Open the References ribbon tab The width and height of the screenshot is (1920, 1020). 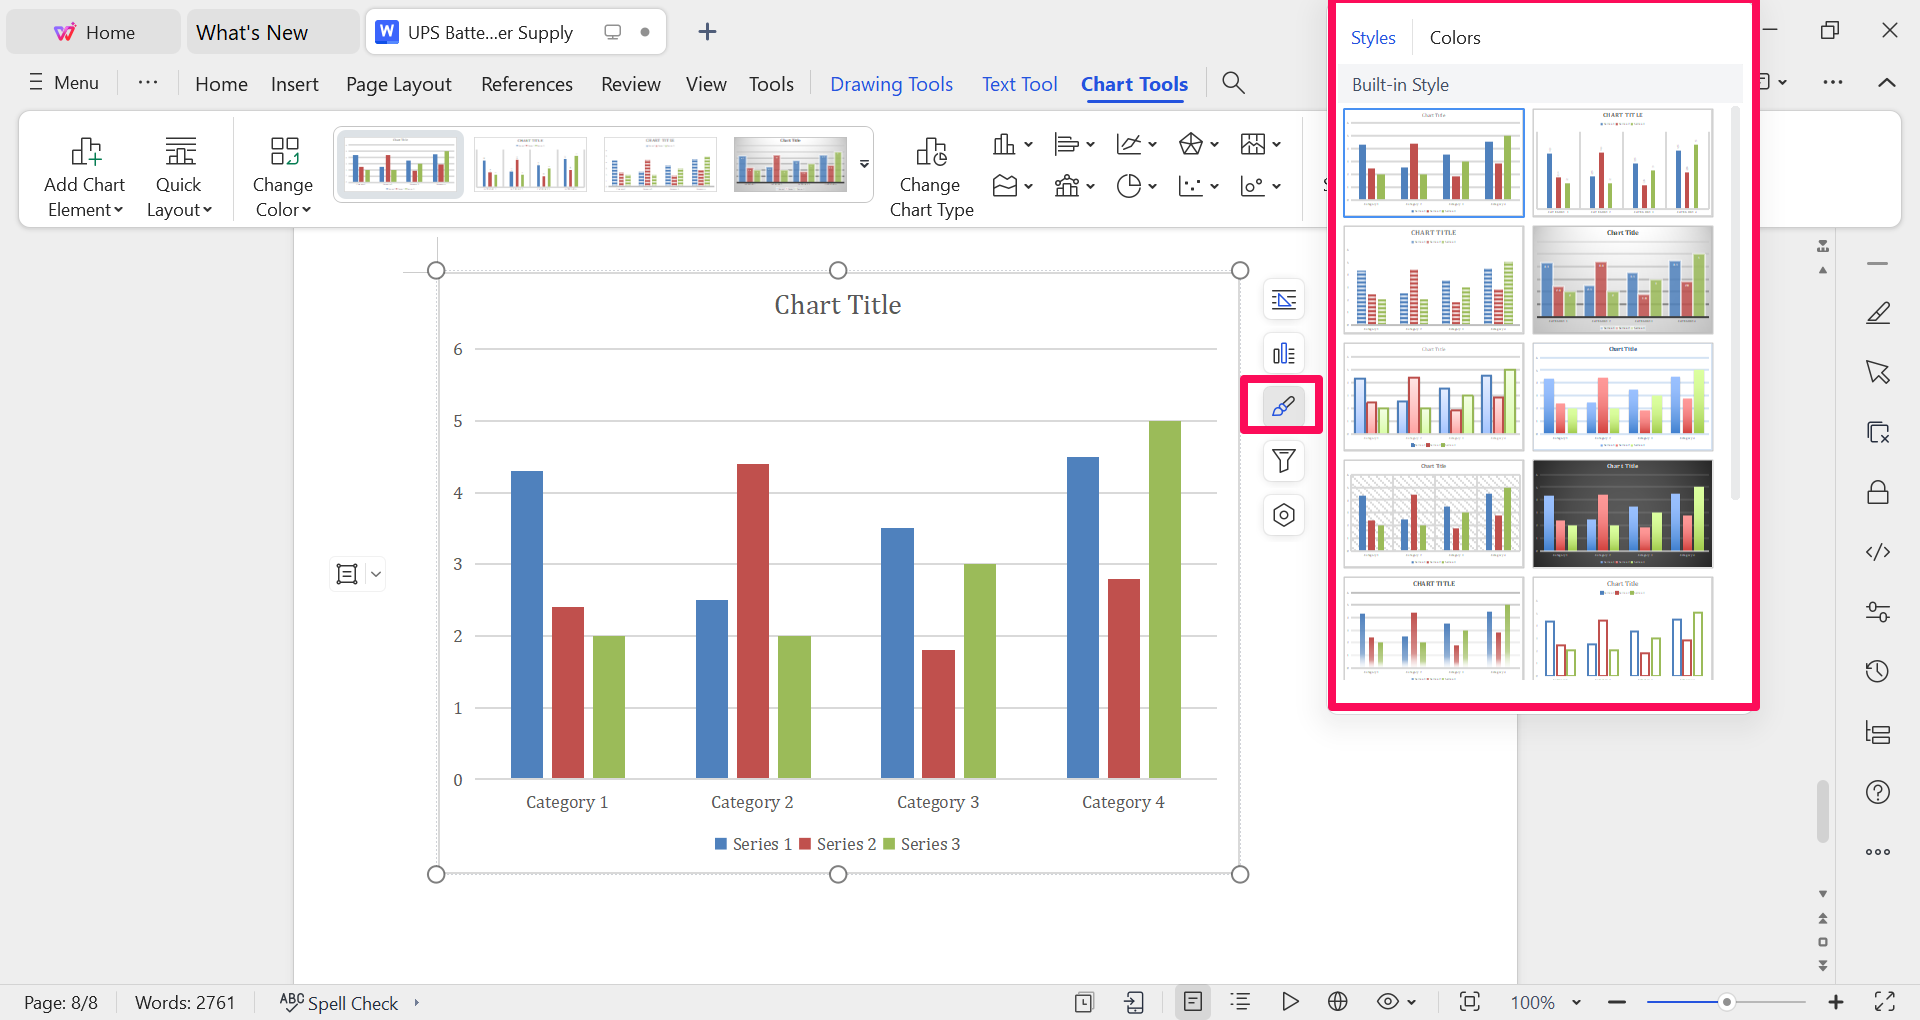[526, 84]
